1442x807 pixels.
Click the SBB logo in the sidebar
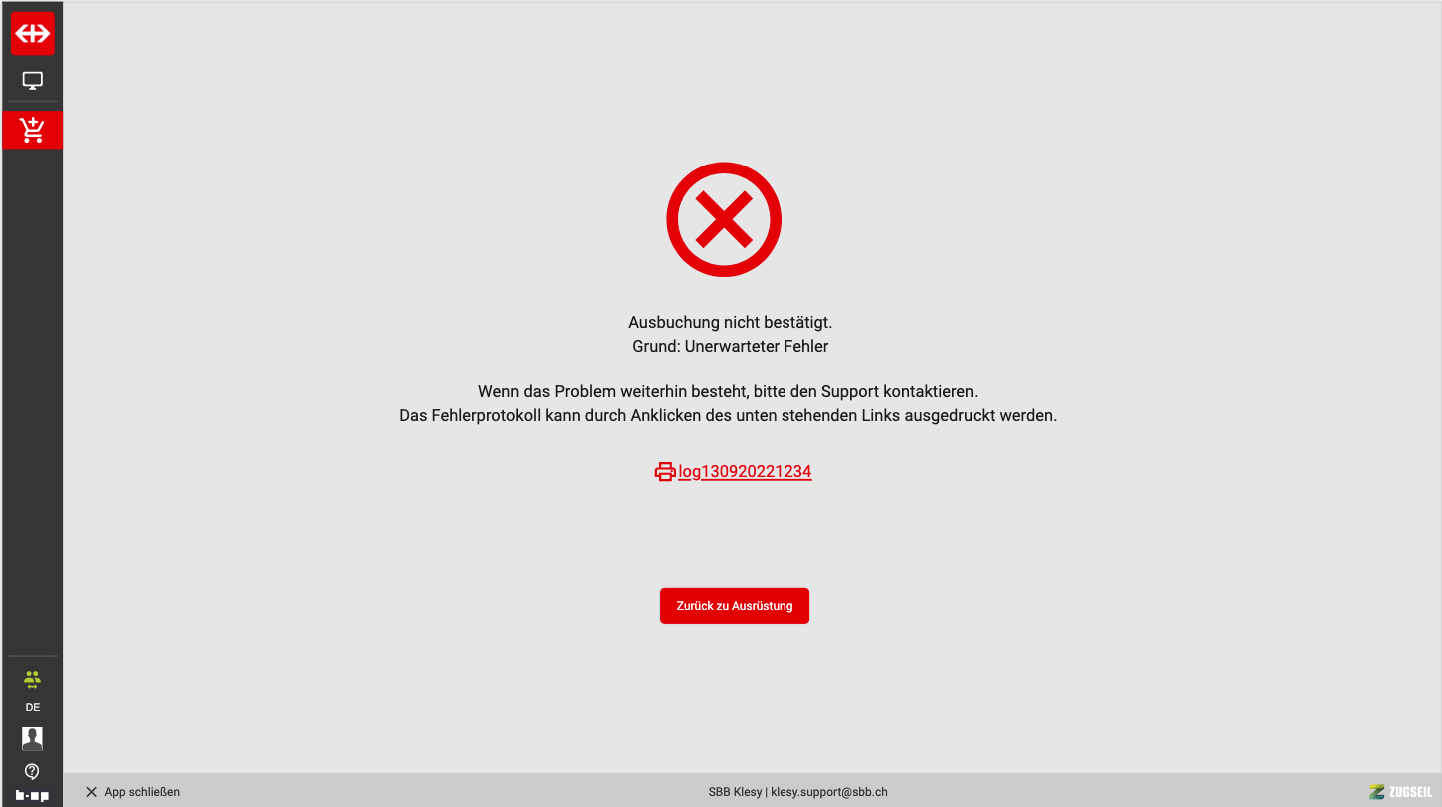pyautogui.click(x=32, y=33)
